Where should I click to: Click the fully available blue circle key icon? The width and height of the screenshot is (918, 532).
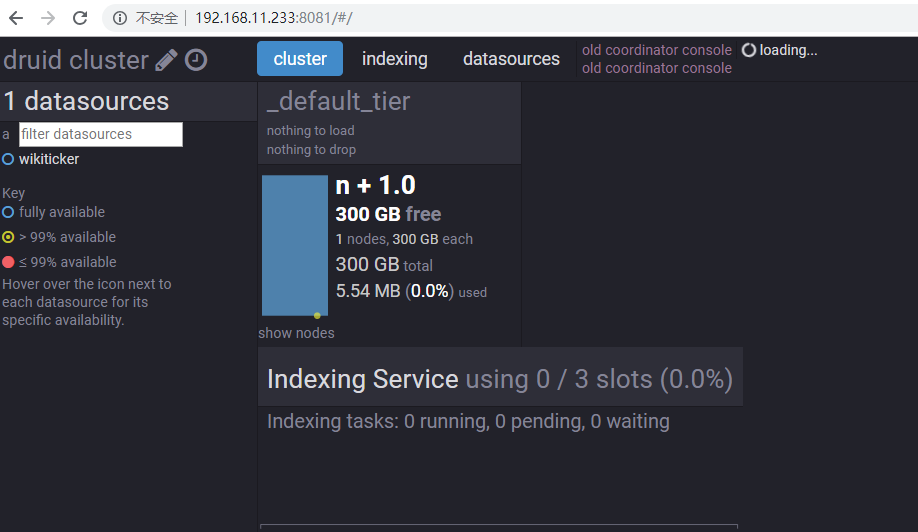click(8, 212)
